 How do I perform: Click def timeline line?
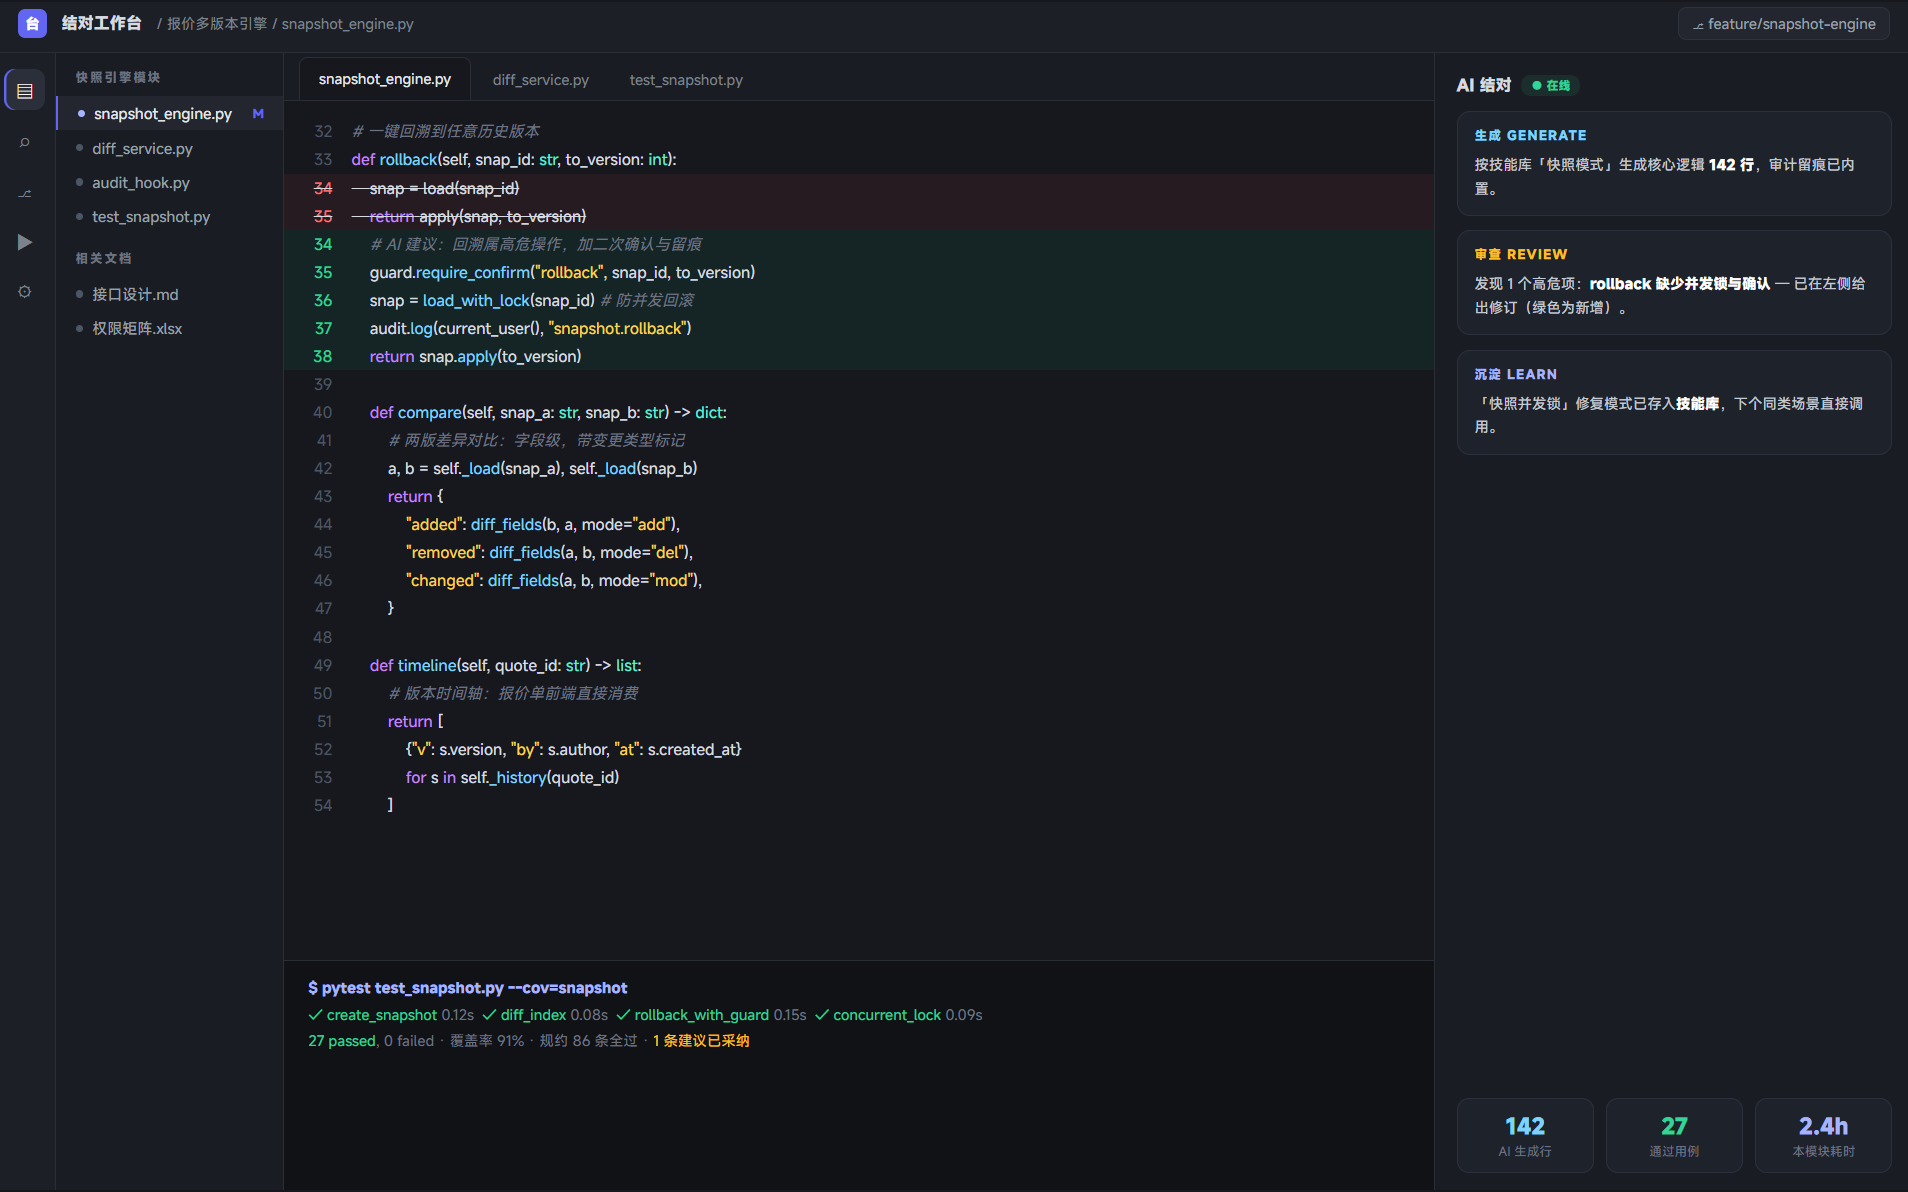[858, 665]
